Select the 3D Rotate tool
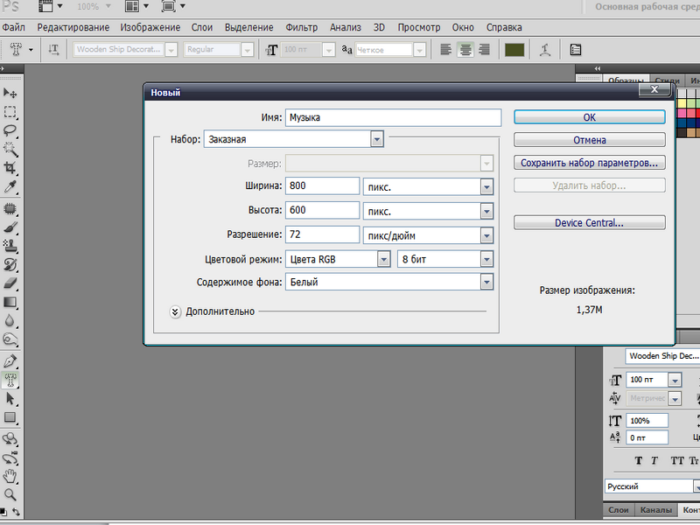Viewport: 700px width, 525px height. coord(10,439)
